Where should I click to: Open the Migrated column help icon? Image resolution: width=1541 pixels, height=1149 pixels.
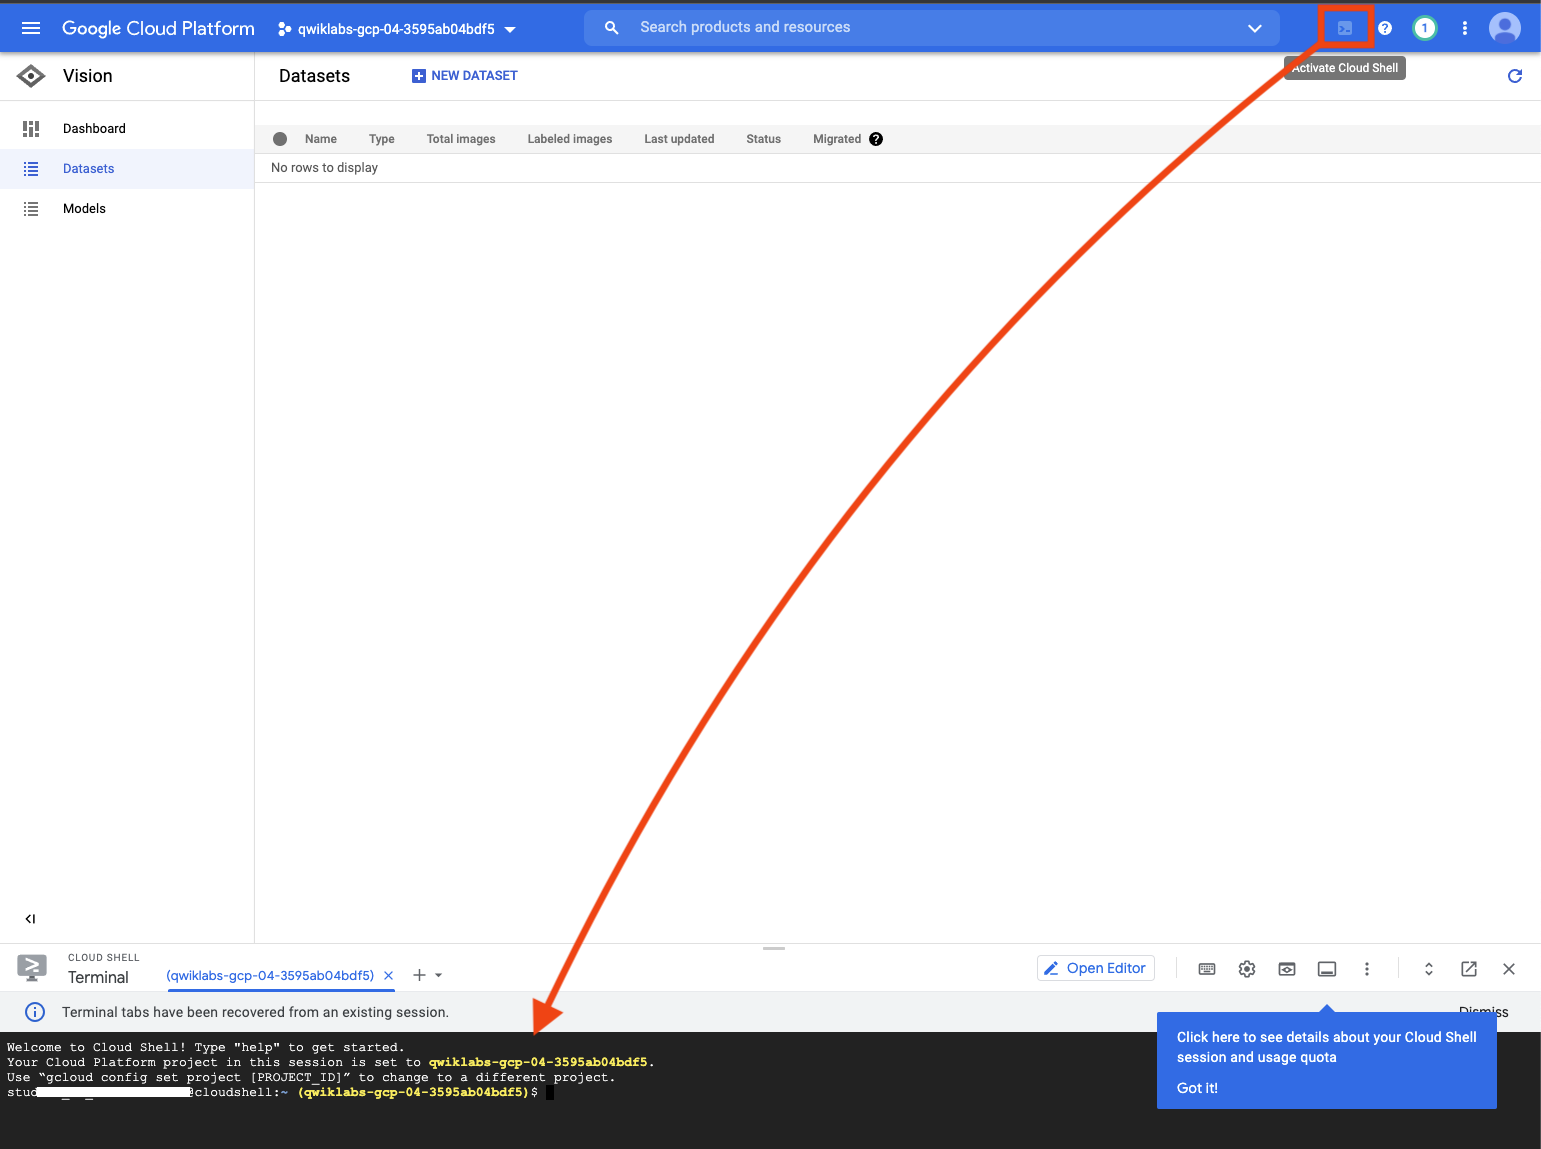point(876,139)
